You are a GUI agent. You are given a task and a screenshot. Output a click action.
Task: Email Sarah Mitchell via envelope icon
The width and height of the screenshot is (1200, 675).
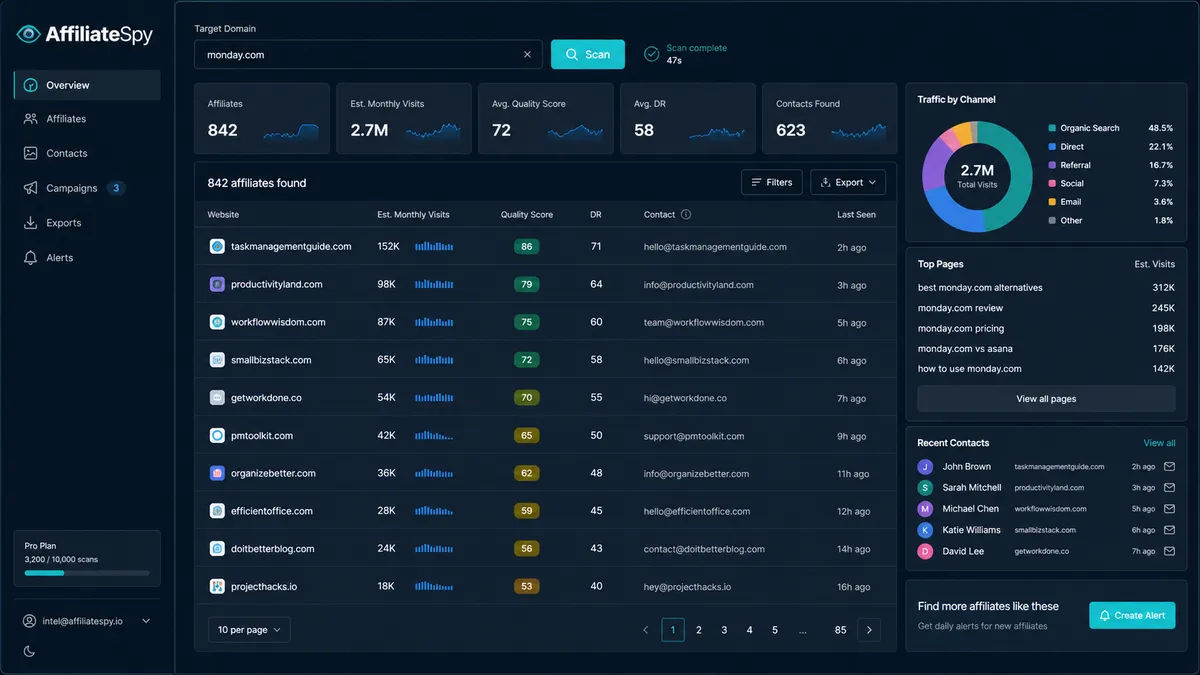click(1169, 488)
